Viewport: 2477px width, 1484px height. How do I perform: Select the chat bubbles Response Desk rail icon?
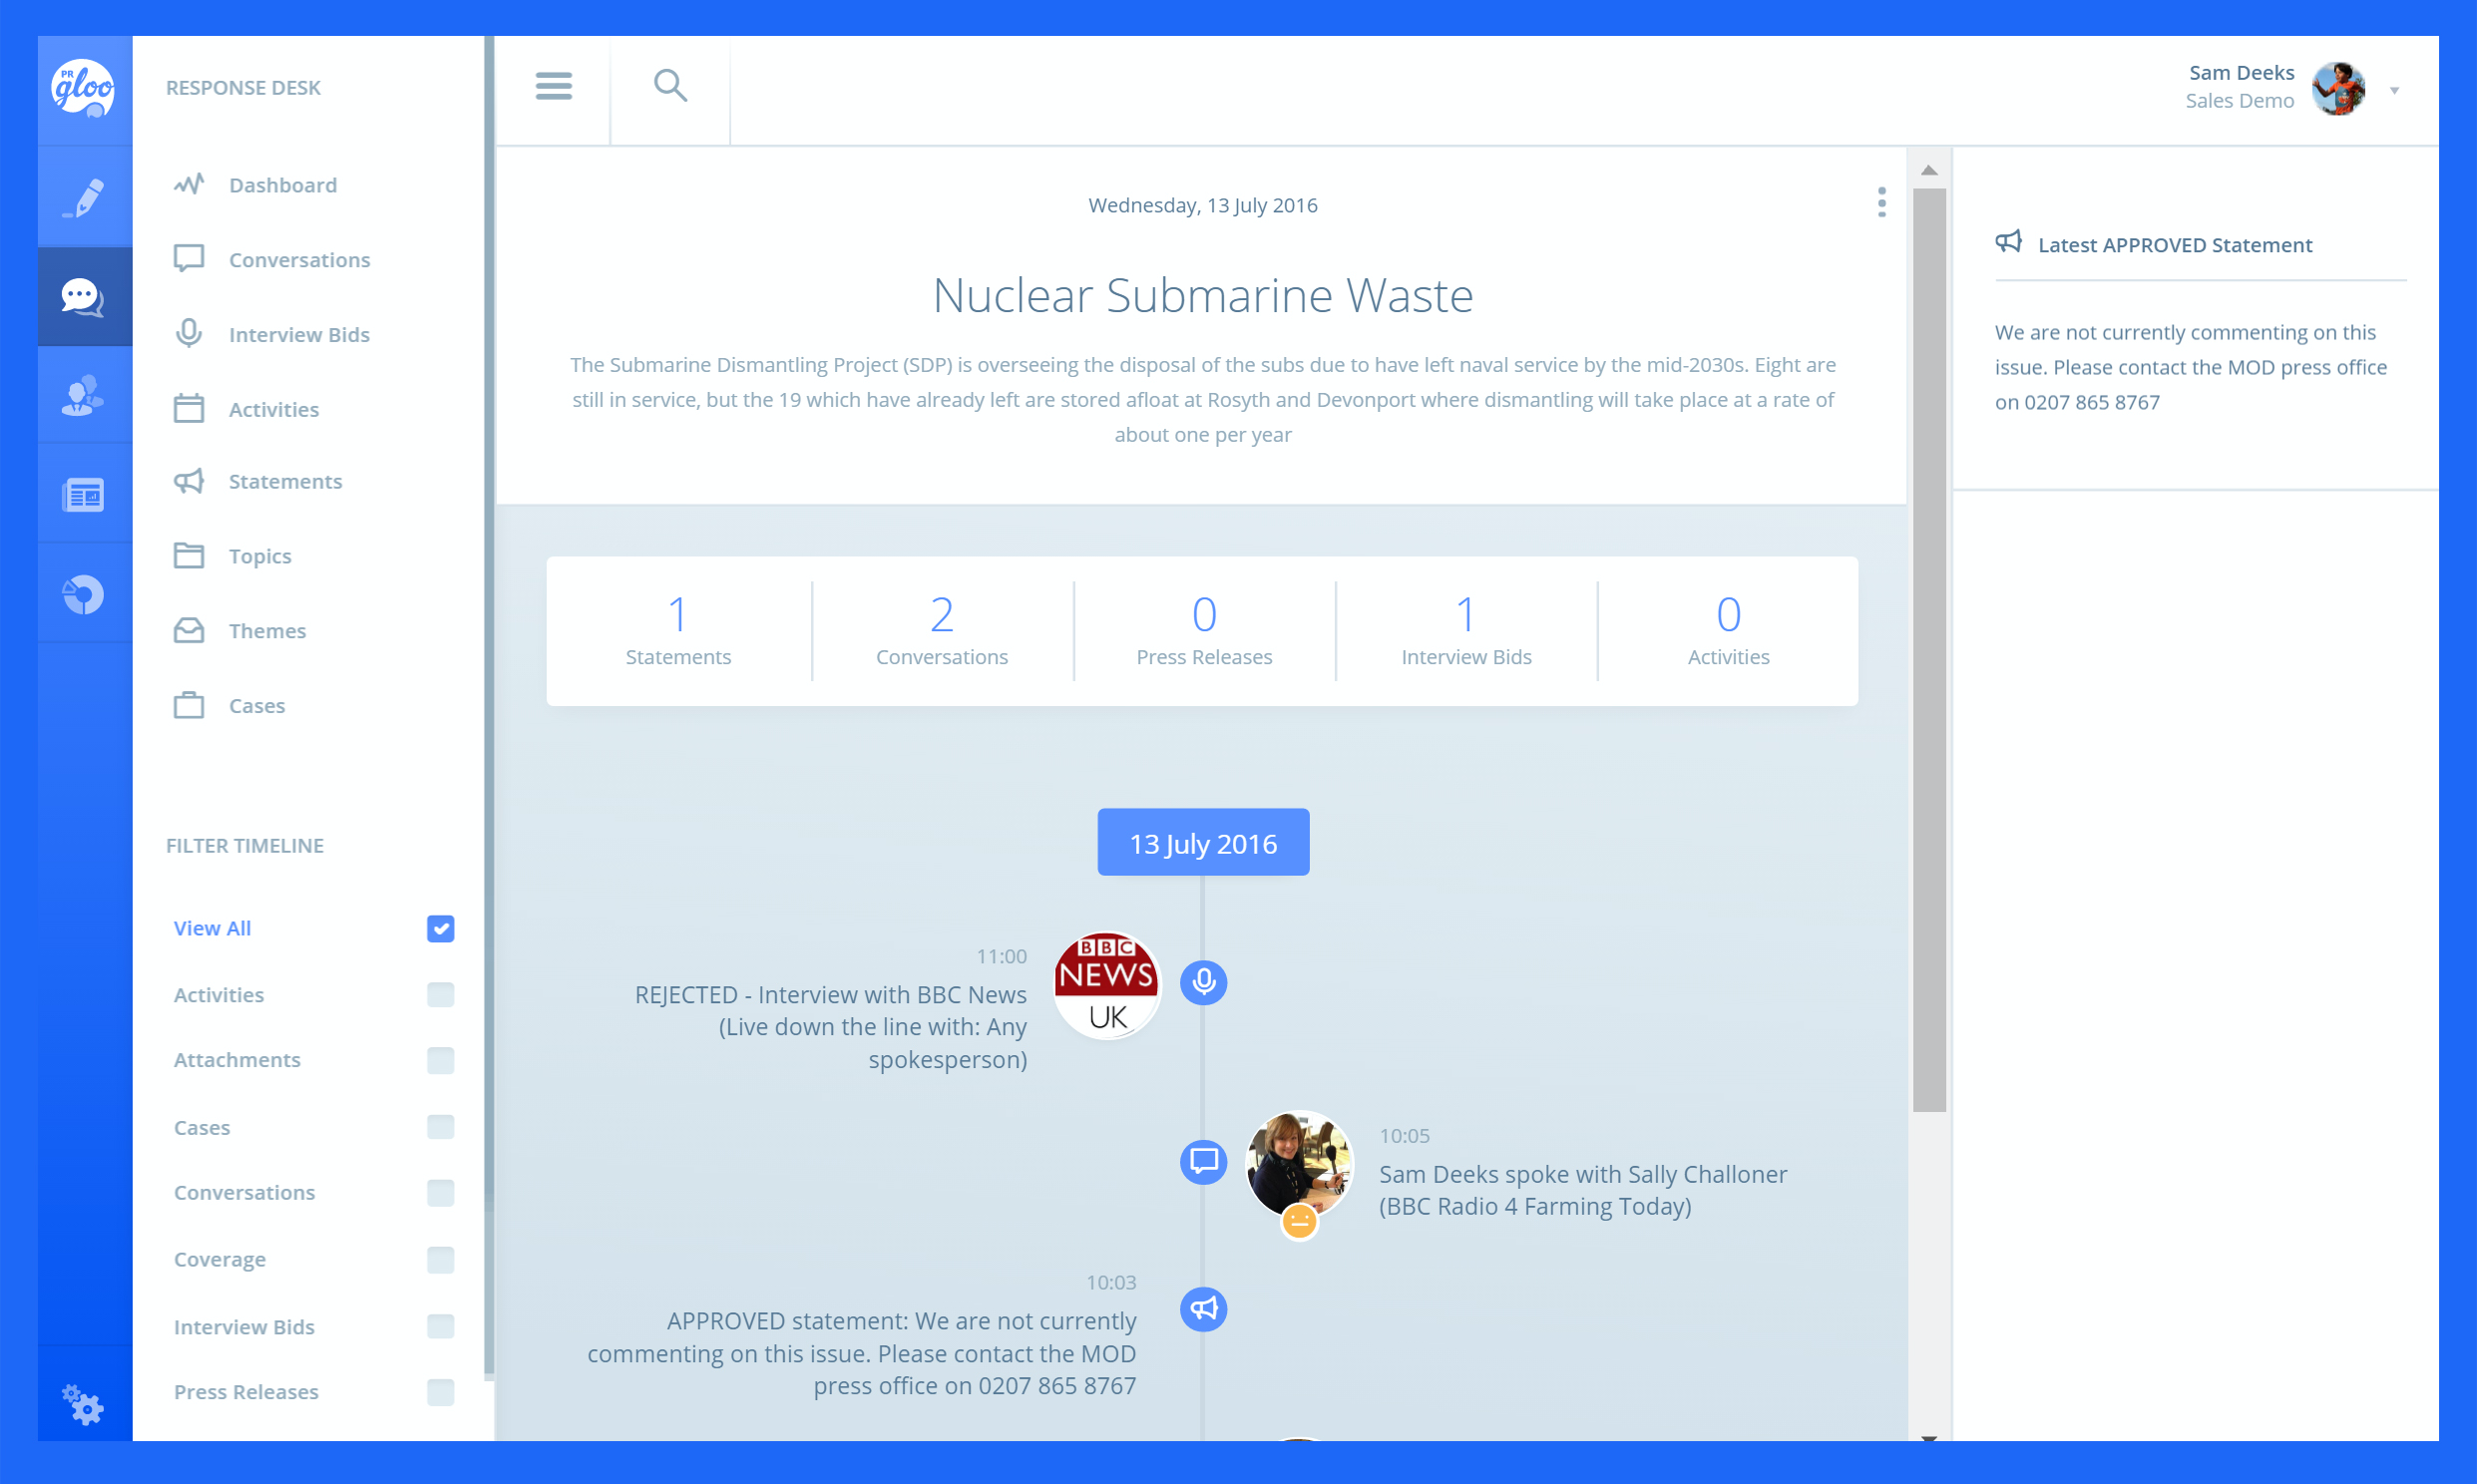coord(84,297)
